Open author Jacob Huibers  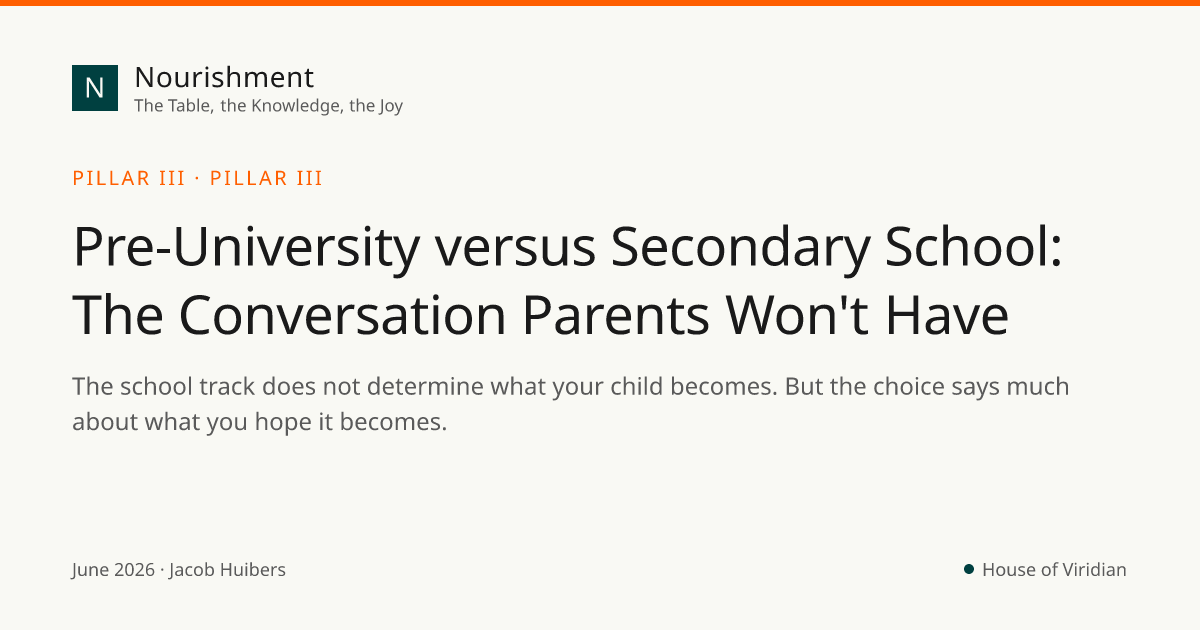point(228,570)
